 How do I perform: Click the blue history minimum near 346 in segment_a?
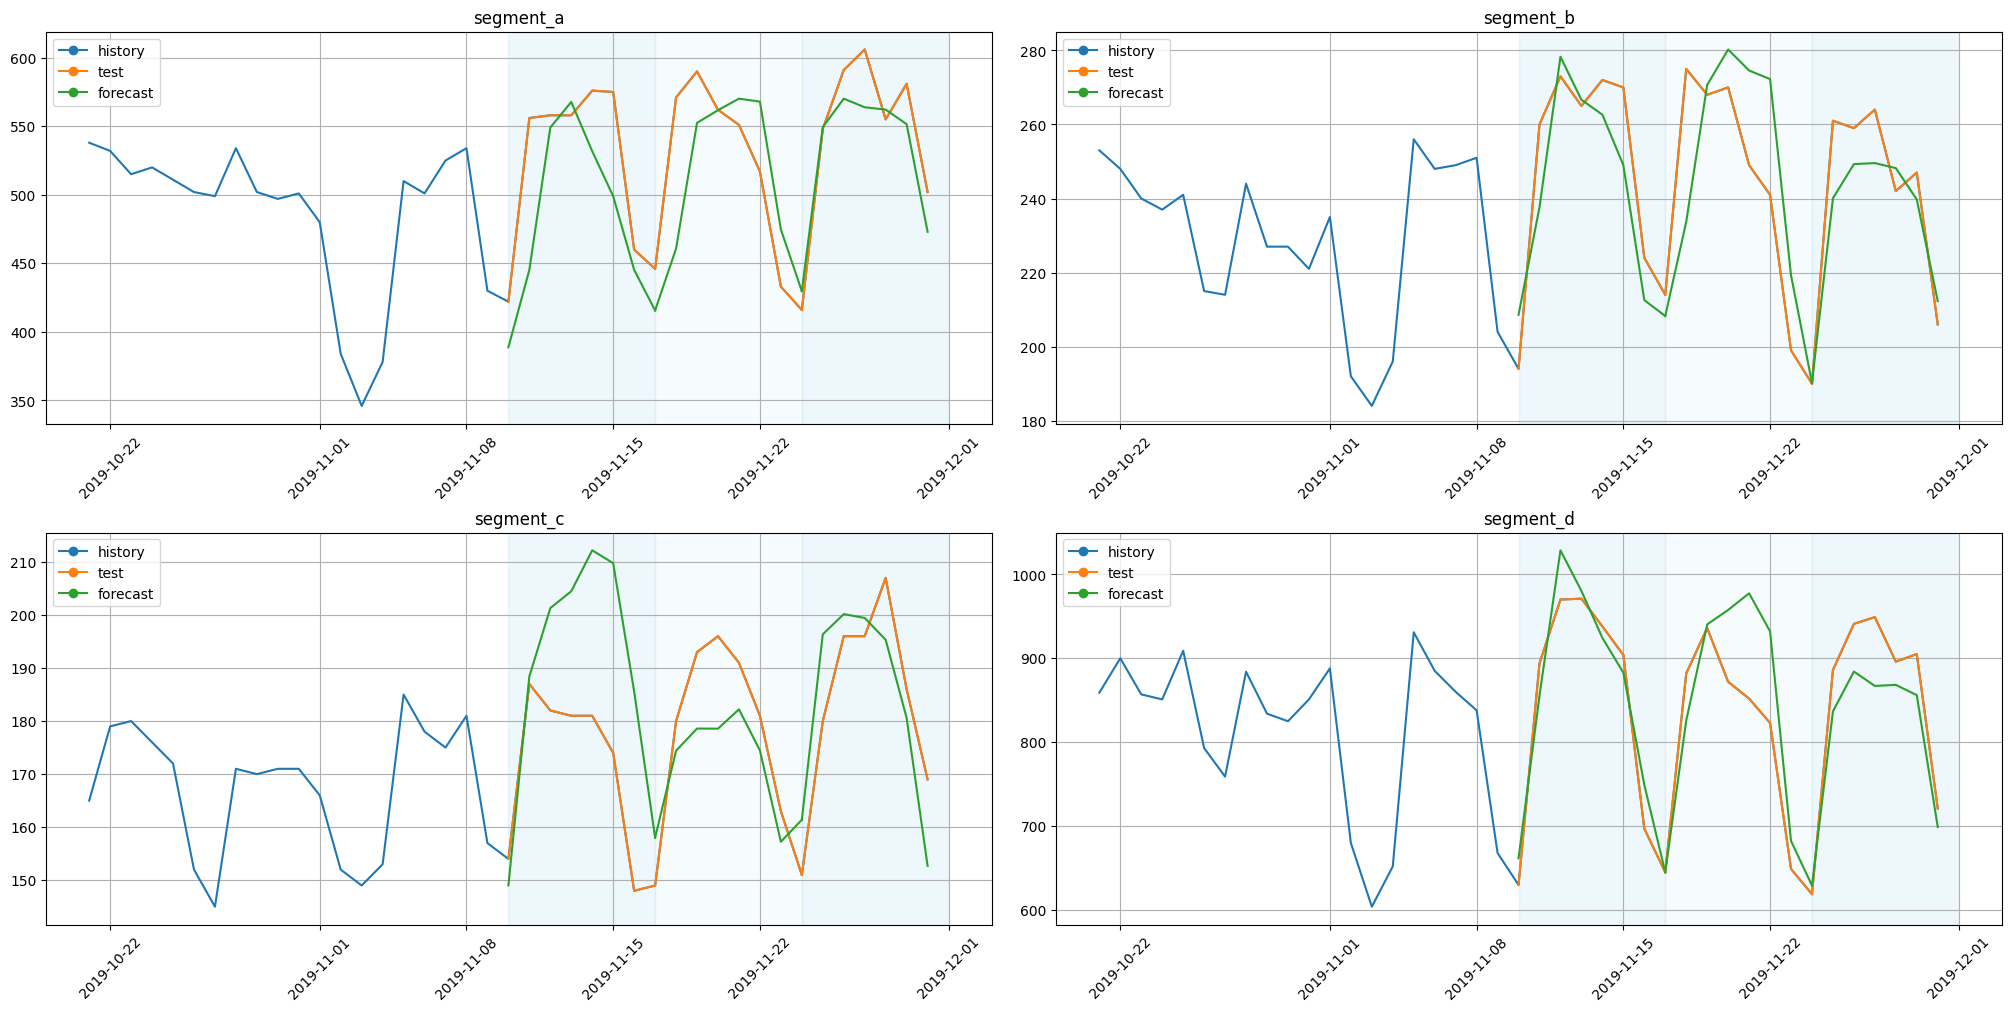[362, 405]
